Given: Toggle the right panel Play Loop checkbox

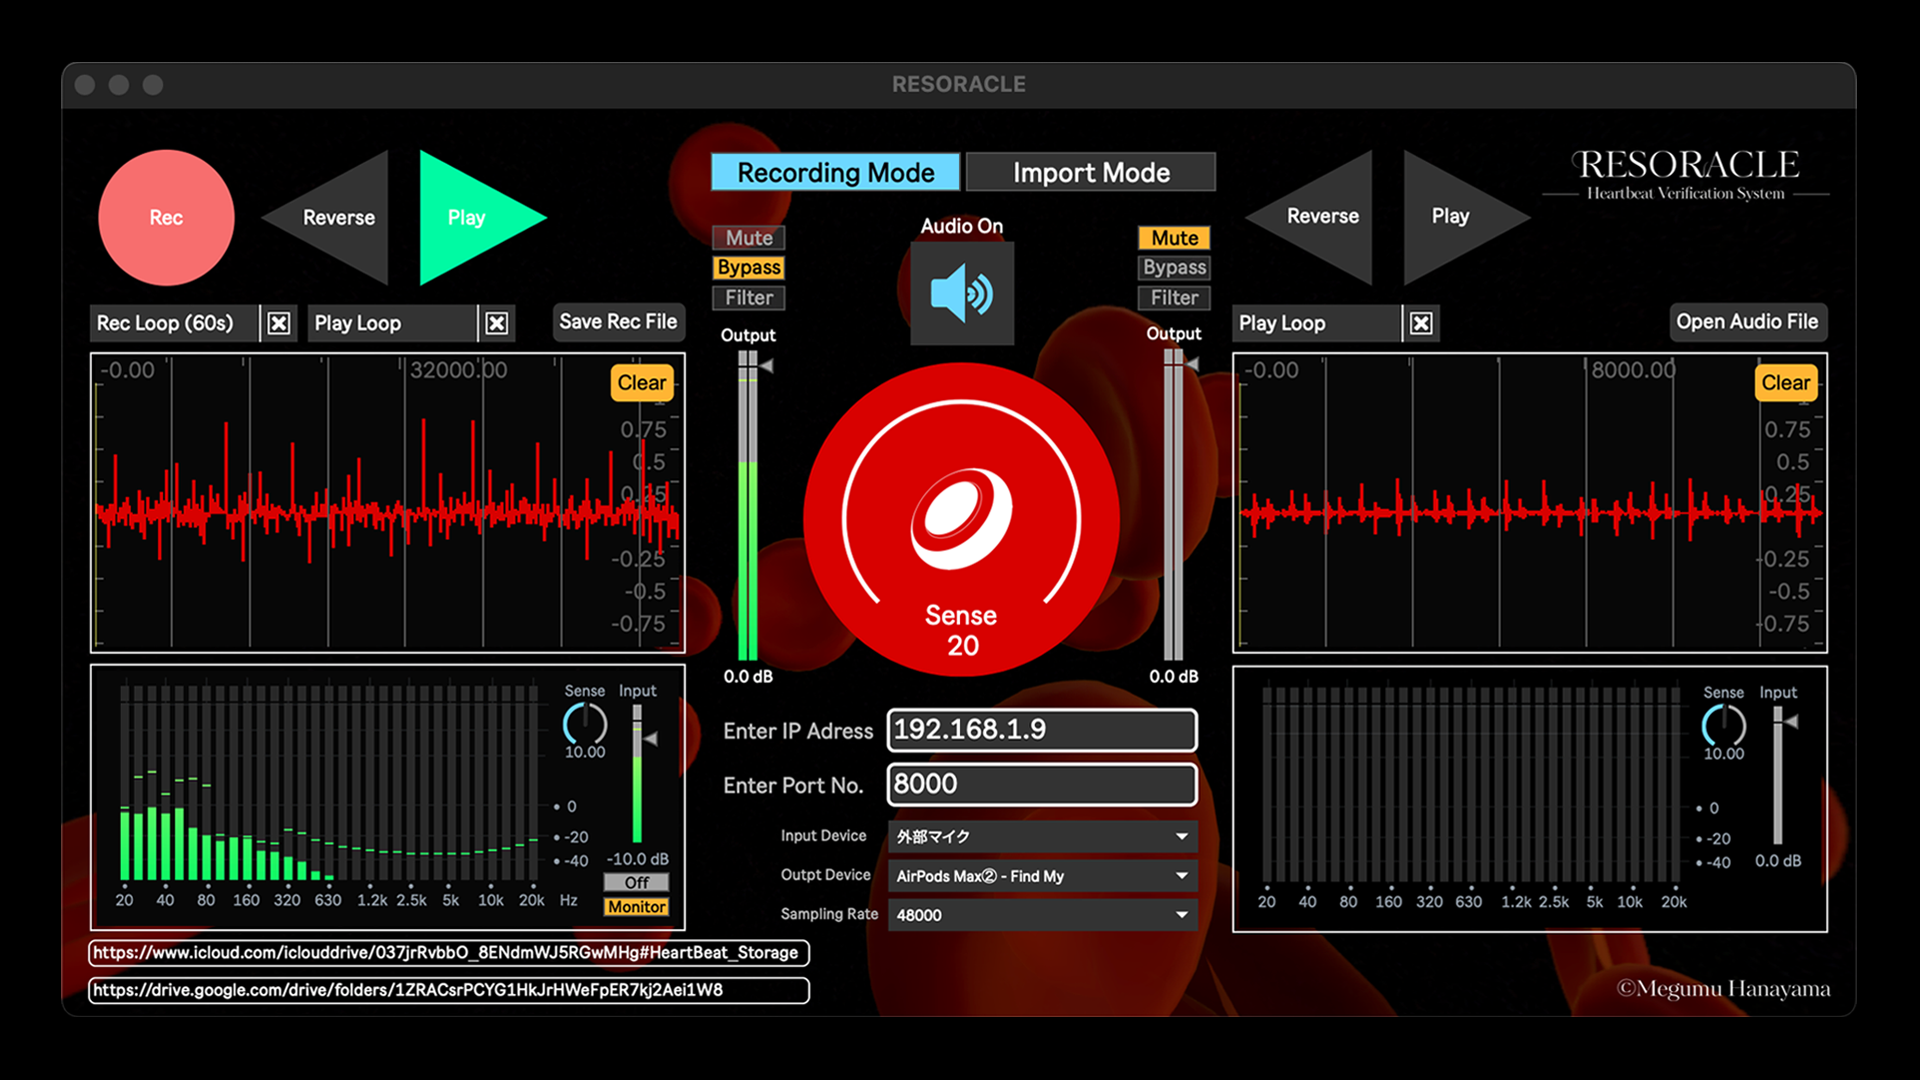Looking at the screenshot, I should (1421, 323).
